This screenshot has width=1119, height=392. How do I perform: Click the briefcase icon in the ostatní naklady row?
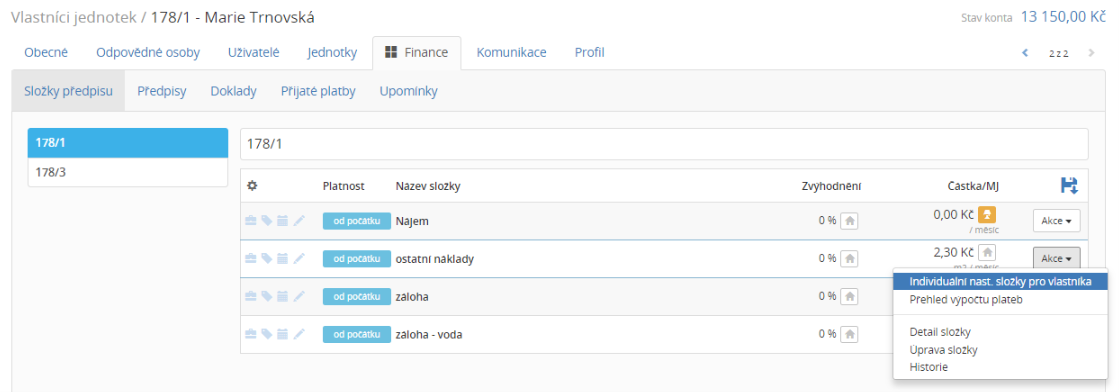[x=250, y=258]
